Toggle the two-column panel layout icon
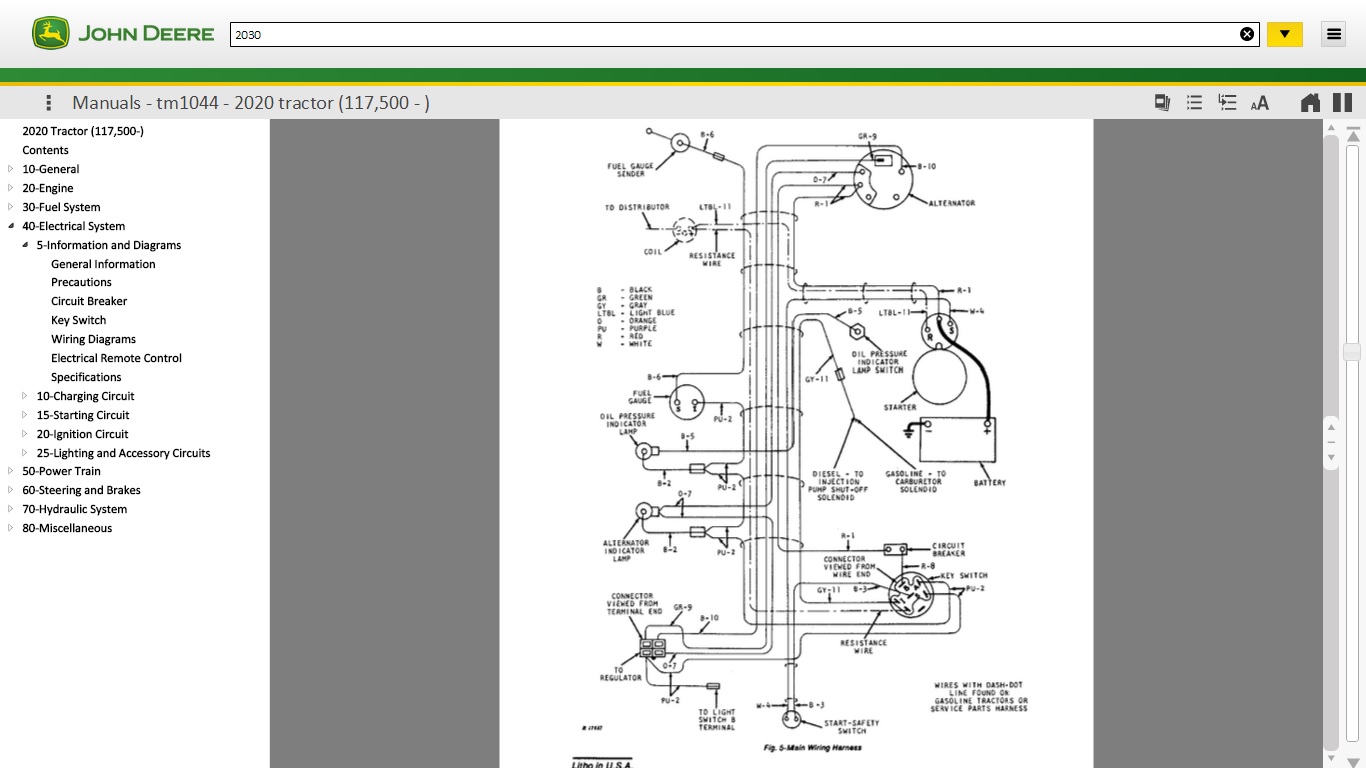Image resolution: width=1366 pixels, height=768 pixels. tap(1343, 102)
